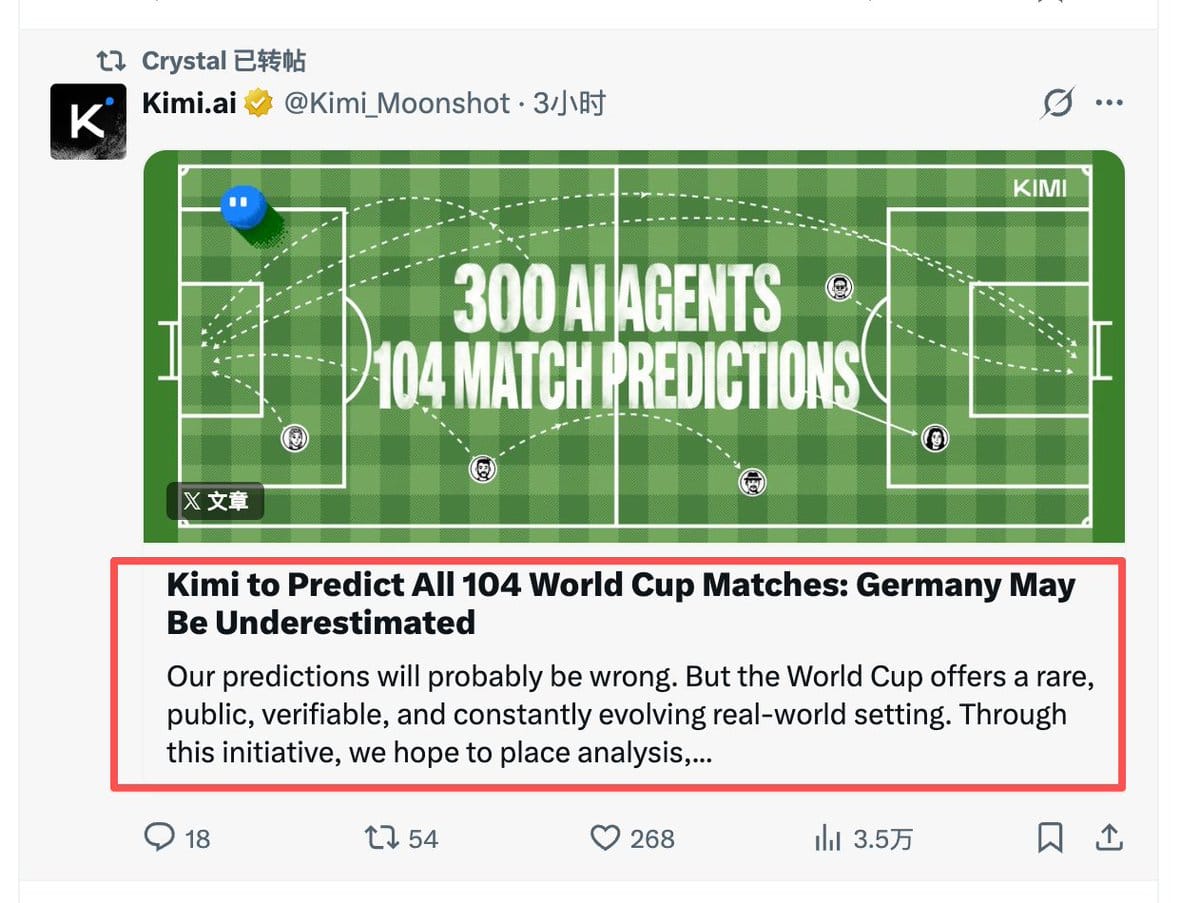Share post via upload arrow icon
1200x903 pixels.
(1109, 837)
